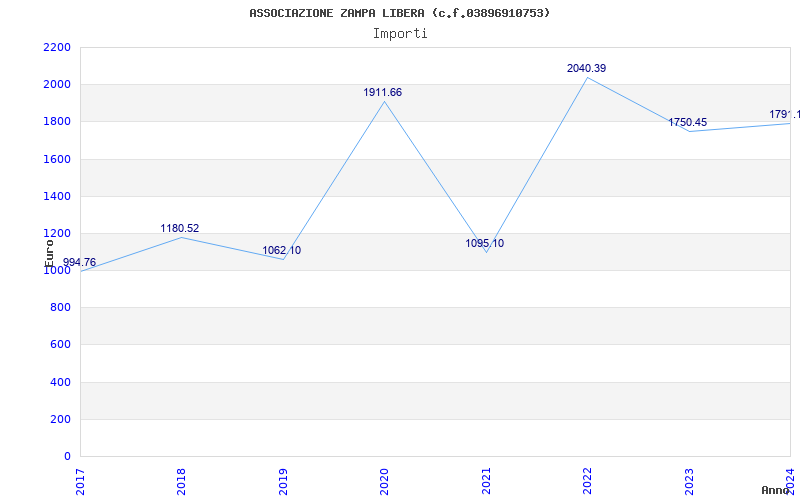Click the 400 y-axis value
This screenshot has width=800, height=500.
[60, 382]
